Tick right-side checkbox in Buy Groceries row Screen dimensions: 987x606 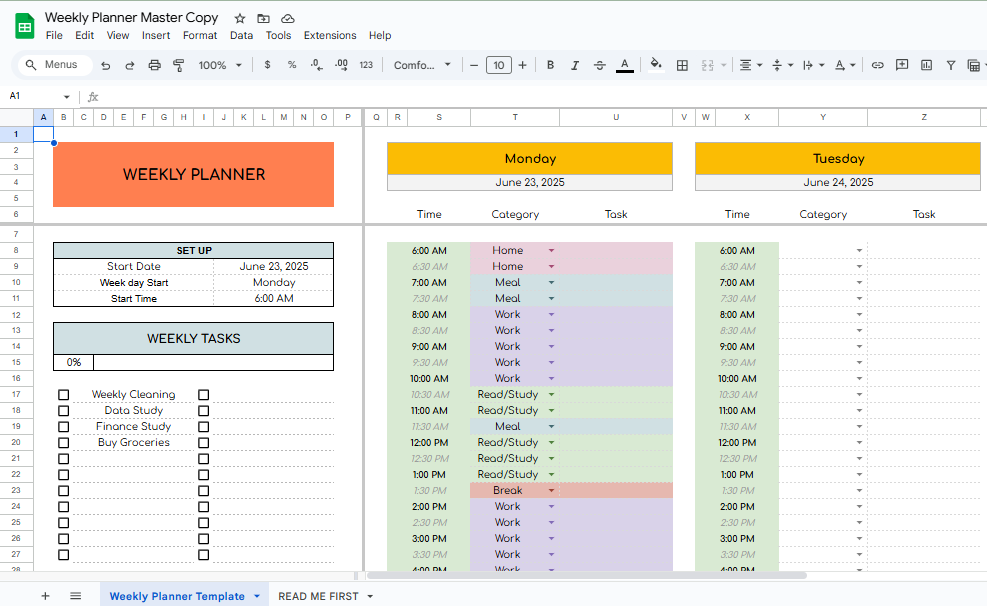click(x=203, y=442)
